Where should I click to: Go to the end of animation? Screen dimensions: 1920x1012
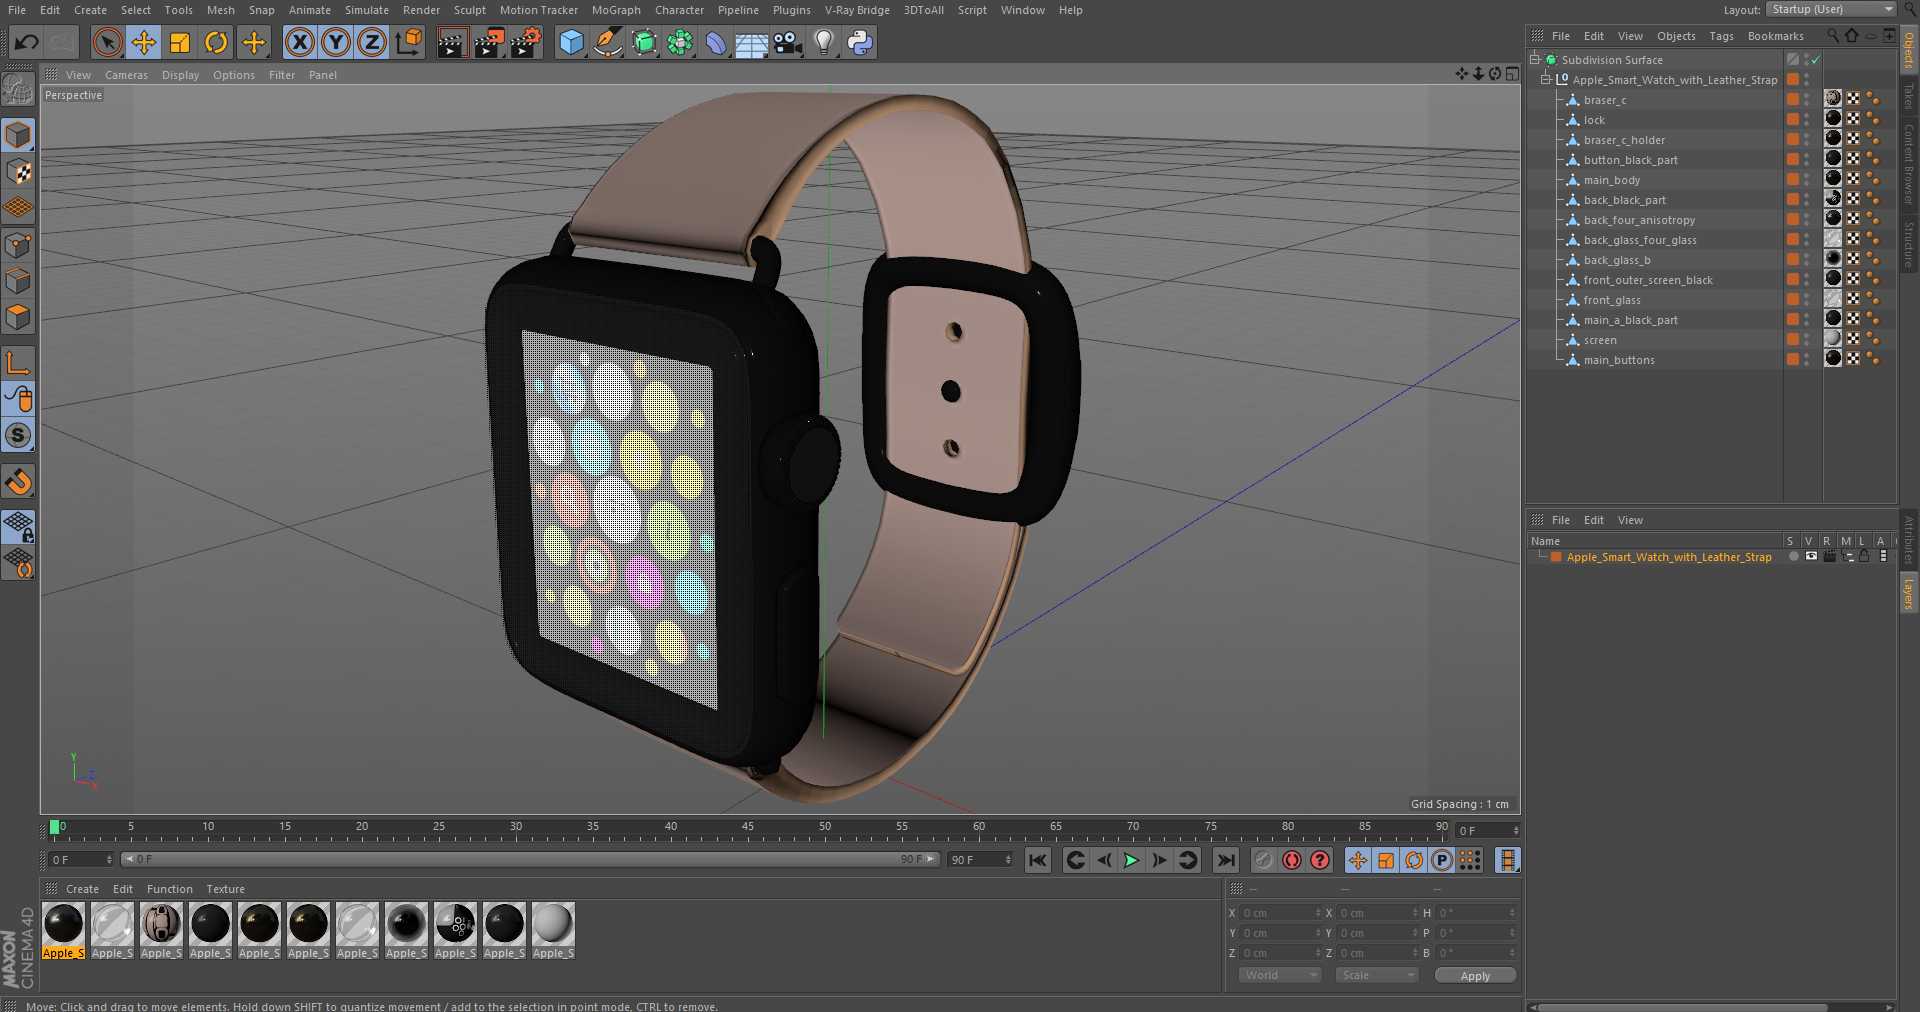point(1226,860)
